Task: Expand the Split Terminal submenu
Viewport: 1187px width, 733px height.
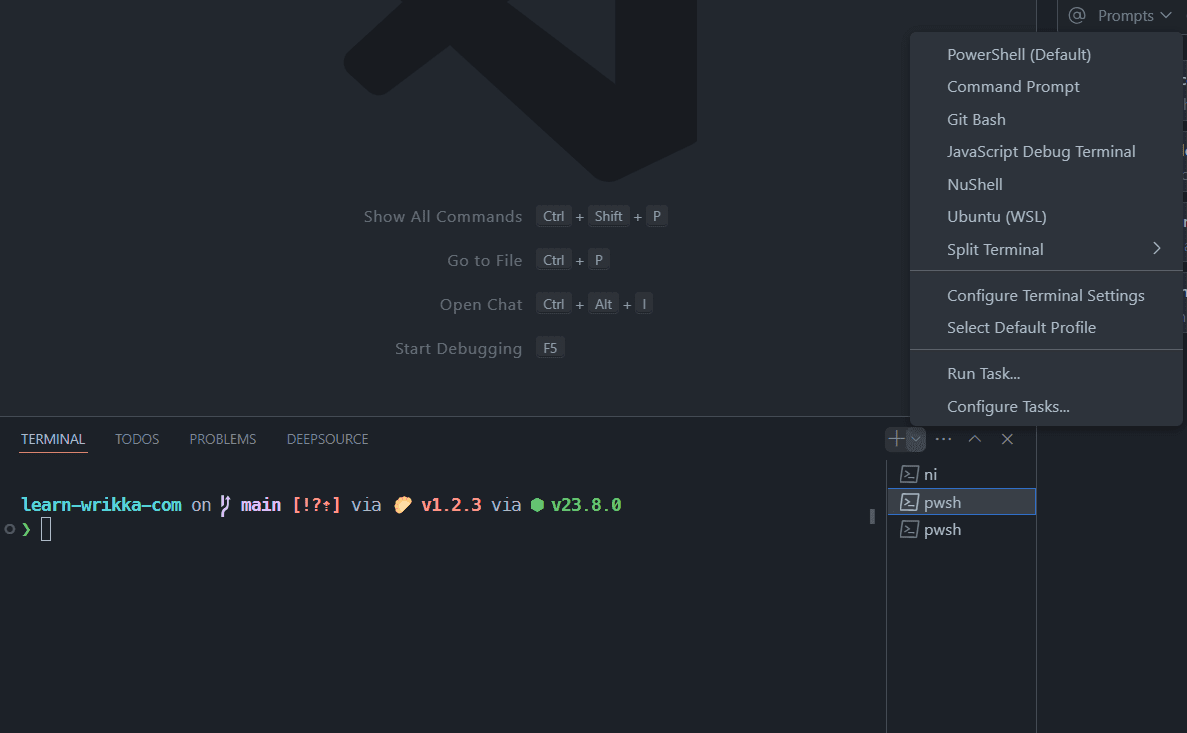Action: click(1046, 249)
